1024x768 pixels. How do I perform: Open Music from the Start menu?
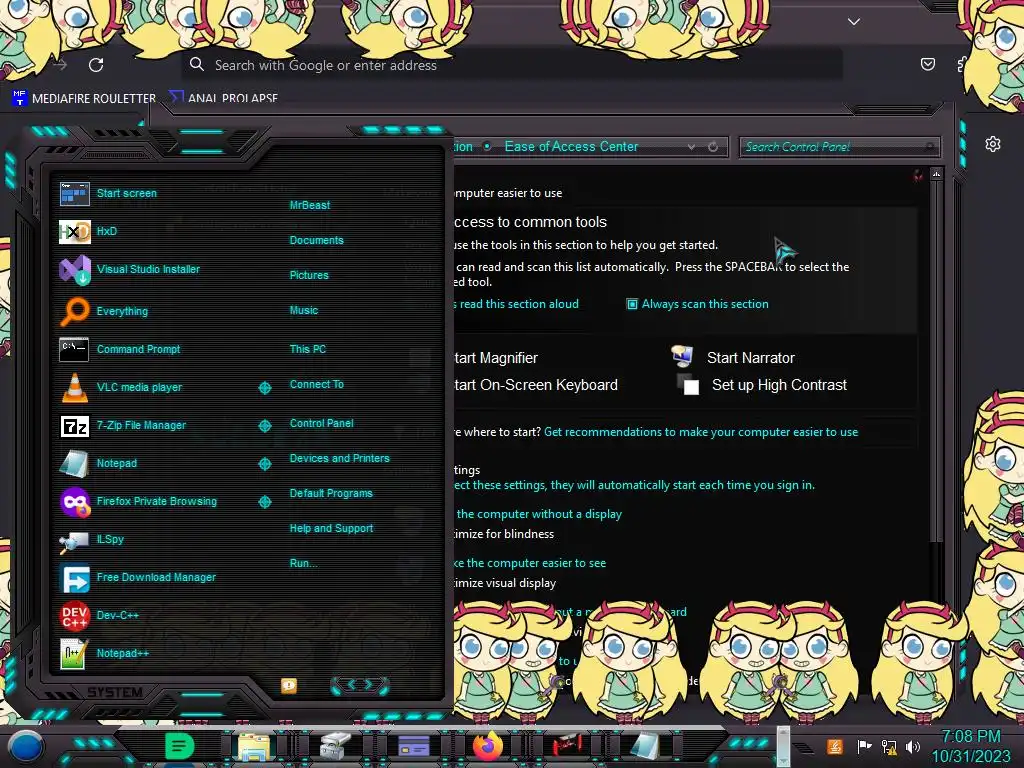coord(304,310)
